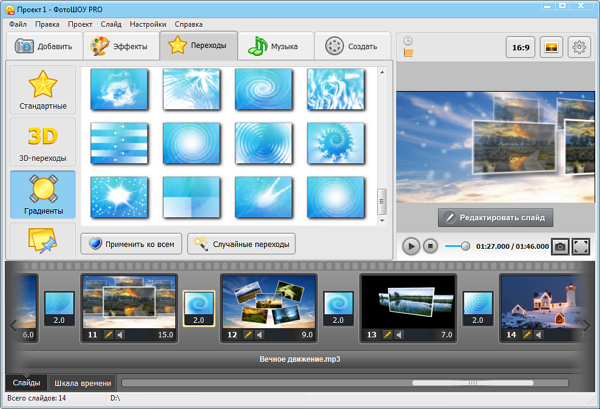Open fullscreen preview
600x409 pixels.
click(x=580, y=247)
